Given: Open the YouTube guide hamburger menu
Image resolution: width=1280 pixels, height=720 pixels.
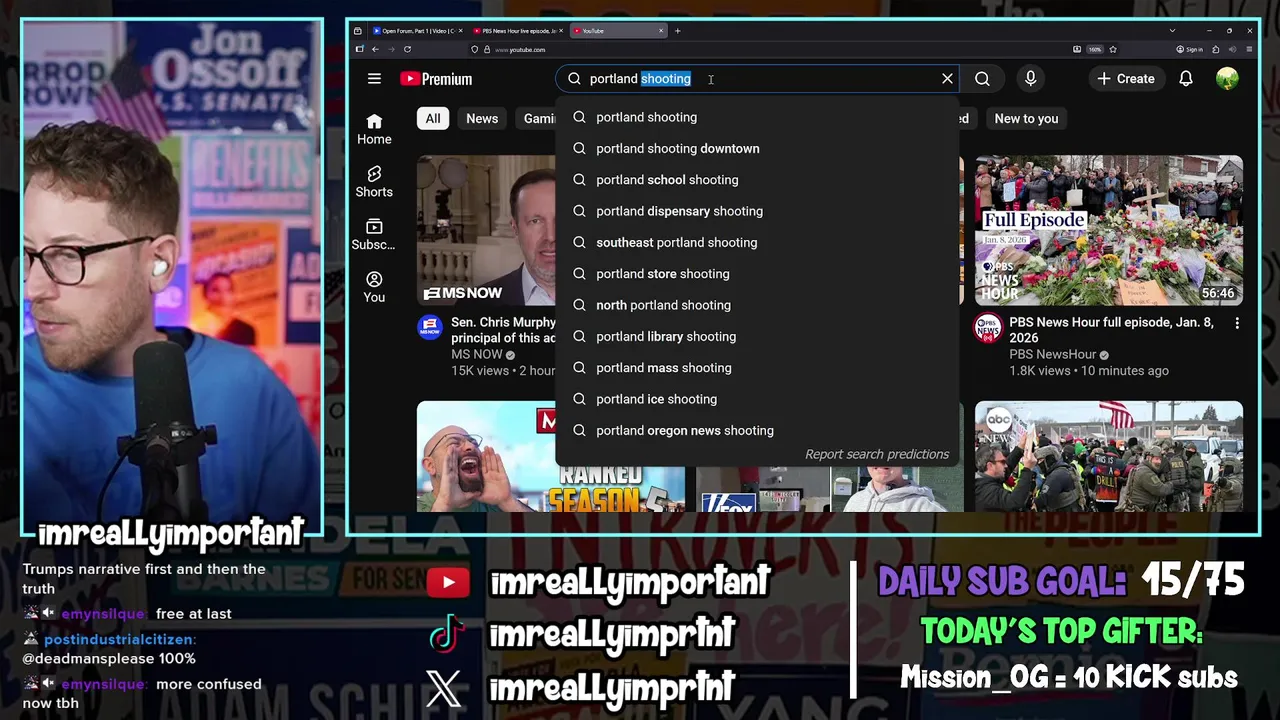Looking at the screenshot, I should point(374,79).
